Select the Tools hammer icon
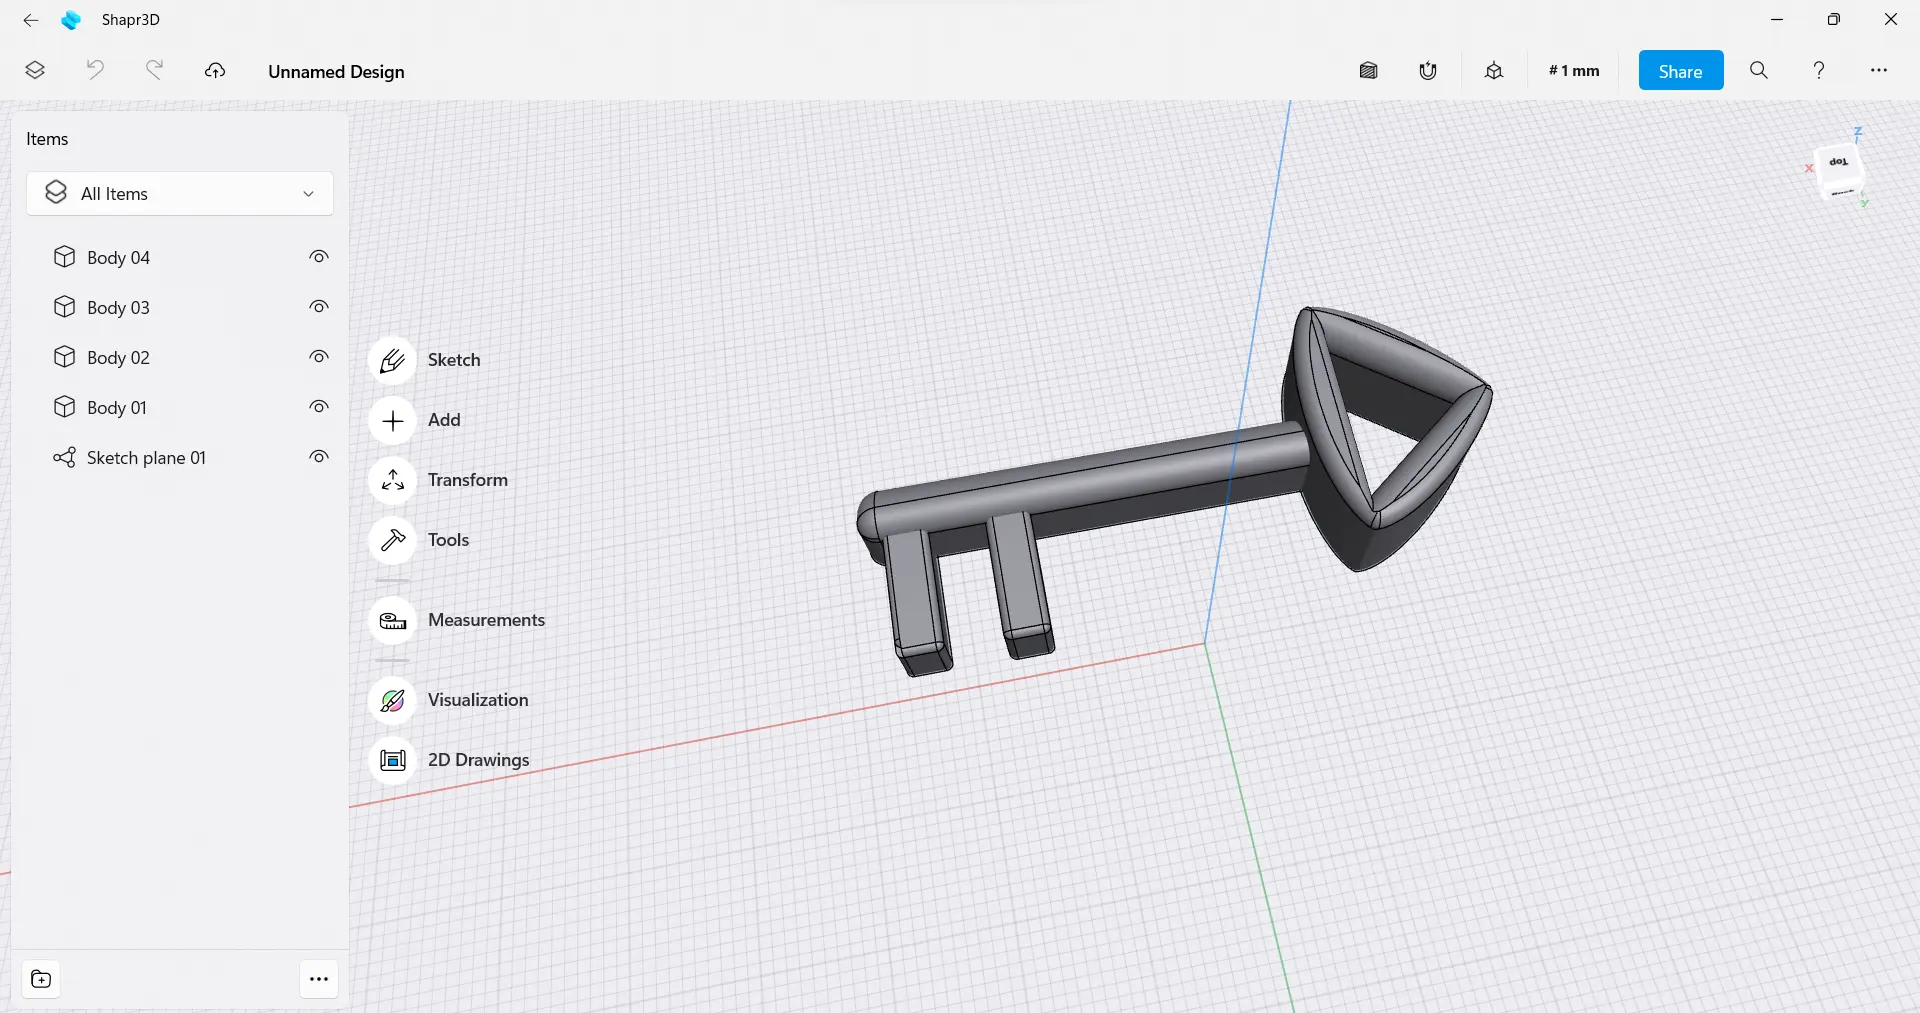 [x=392, y=540]
